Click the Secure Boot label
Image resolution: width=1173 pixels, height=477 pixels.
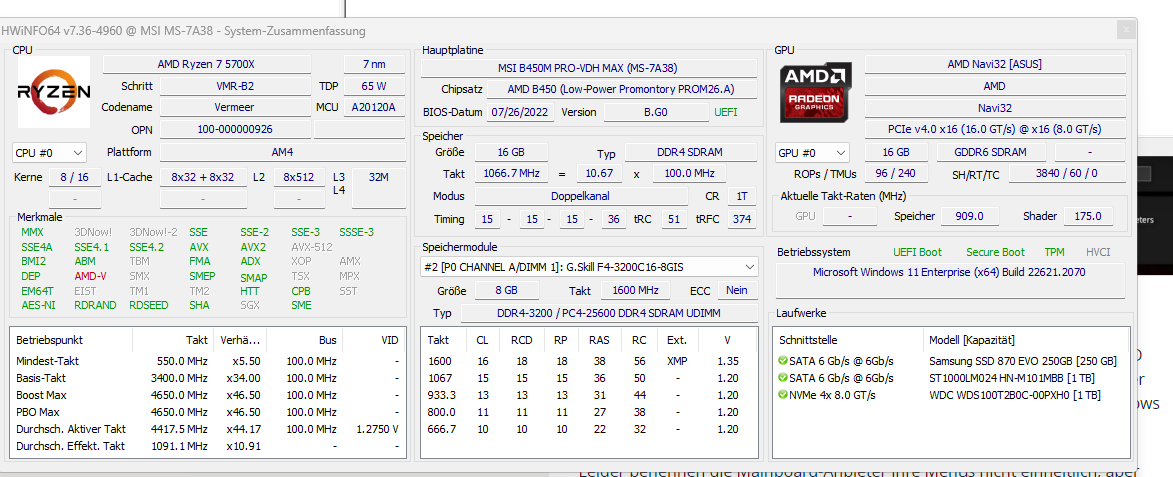[995, 253]
